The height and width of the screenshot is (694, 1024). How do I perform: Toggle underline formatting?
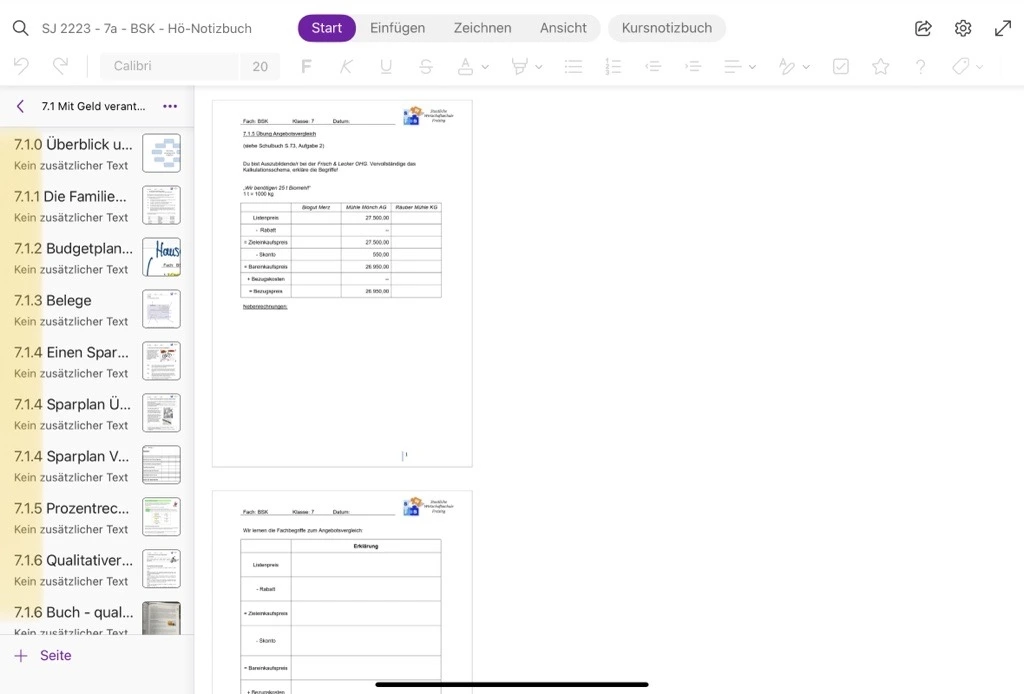[x=386, y=67]
